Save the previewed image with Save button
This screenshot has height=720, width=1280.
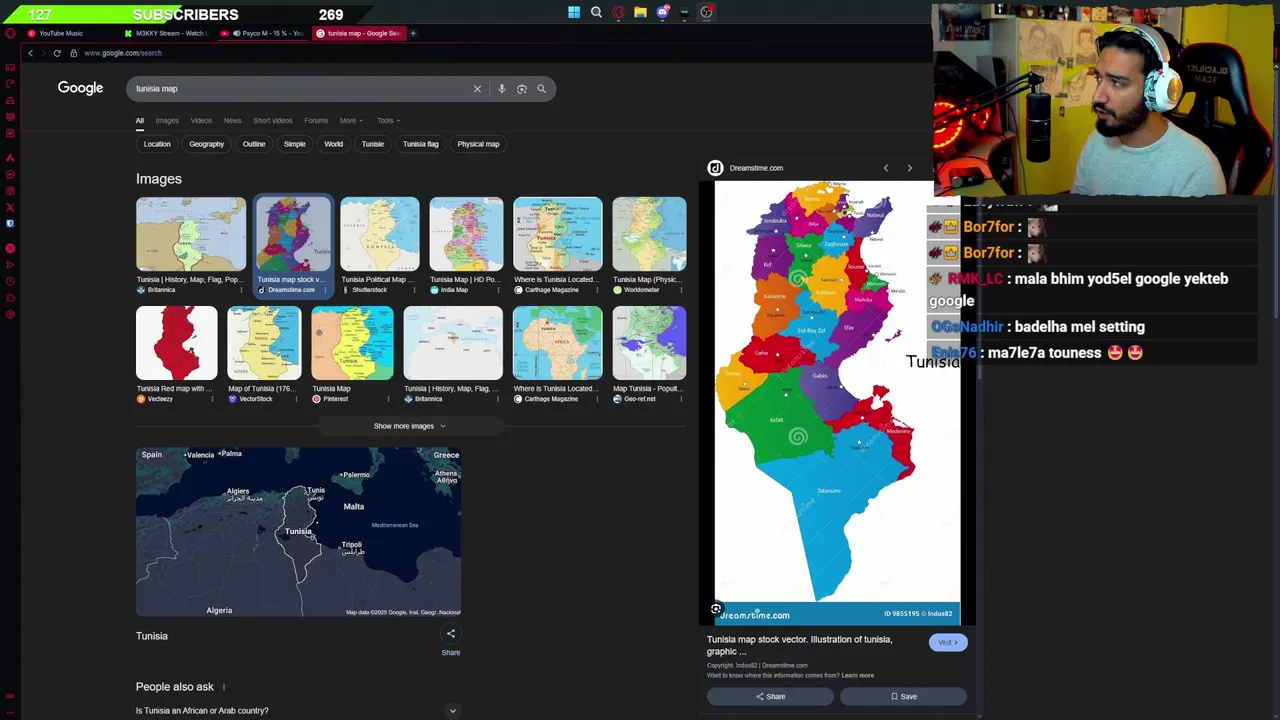(x=903, y=697)
